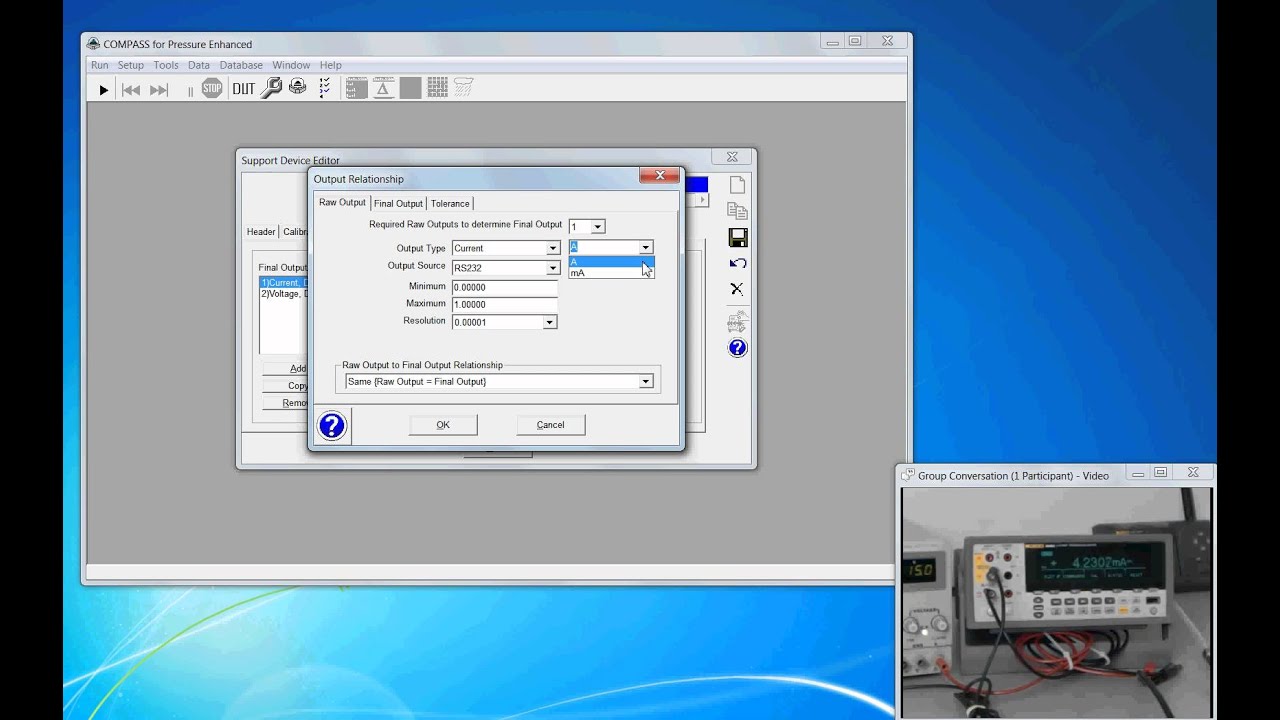The width and height of the screenshot is (1280, 720).
Task: Select the 1)Current final output list row
Action: [x=284, y=283]
